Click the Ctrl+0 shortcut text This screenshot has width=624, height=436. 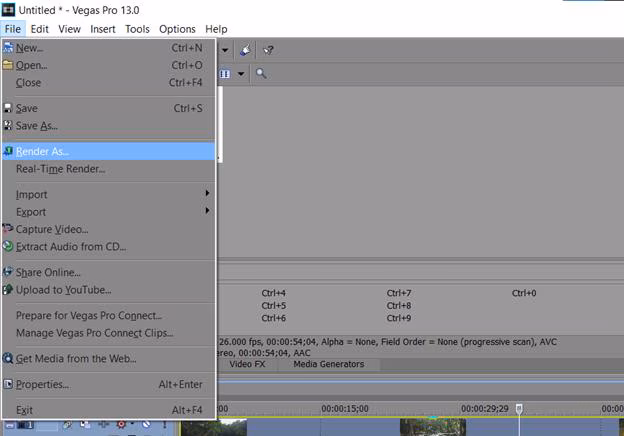click(524, 293)
